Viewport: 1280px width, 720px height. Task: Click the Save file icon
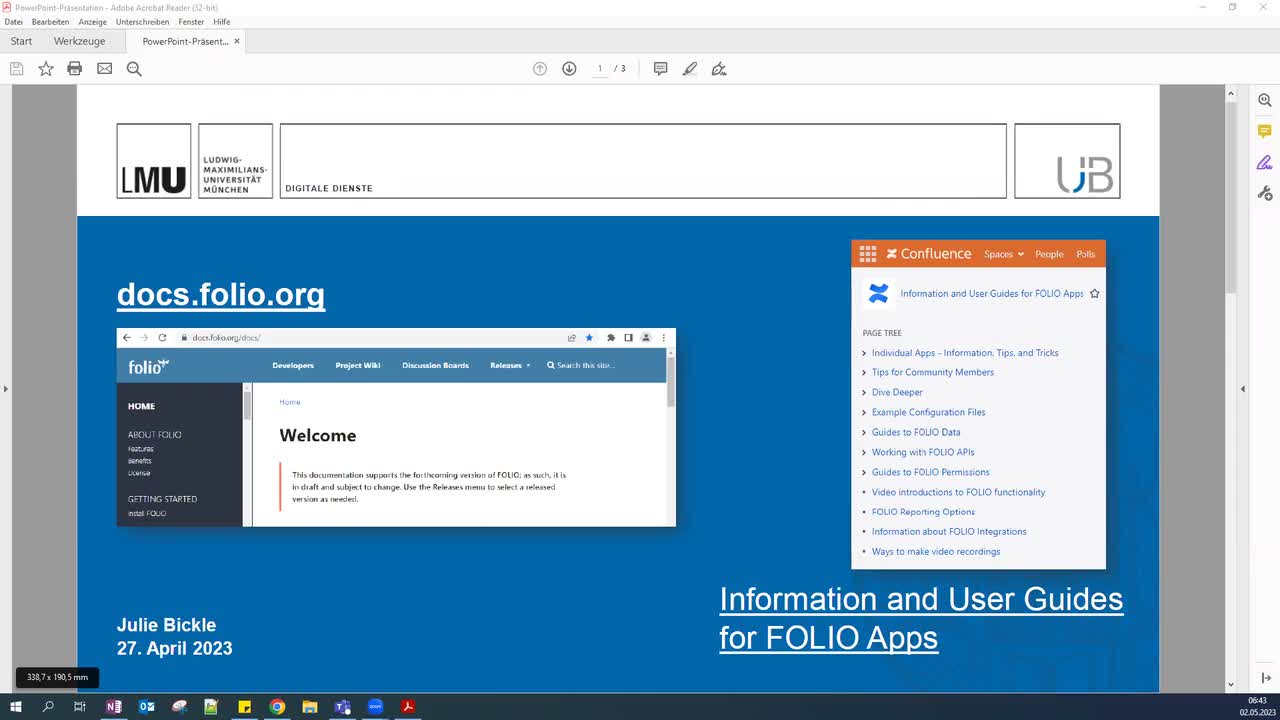(16, 69)
